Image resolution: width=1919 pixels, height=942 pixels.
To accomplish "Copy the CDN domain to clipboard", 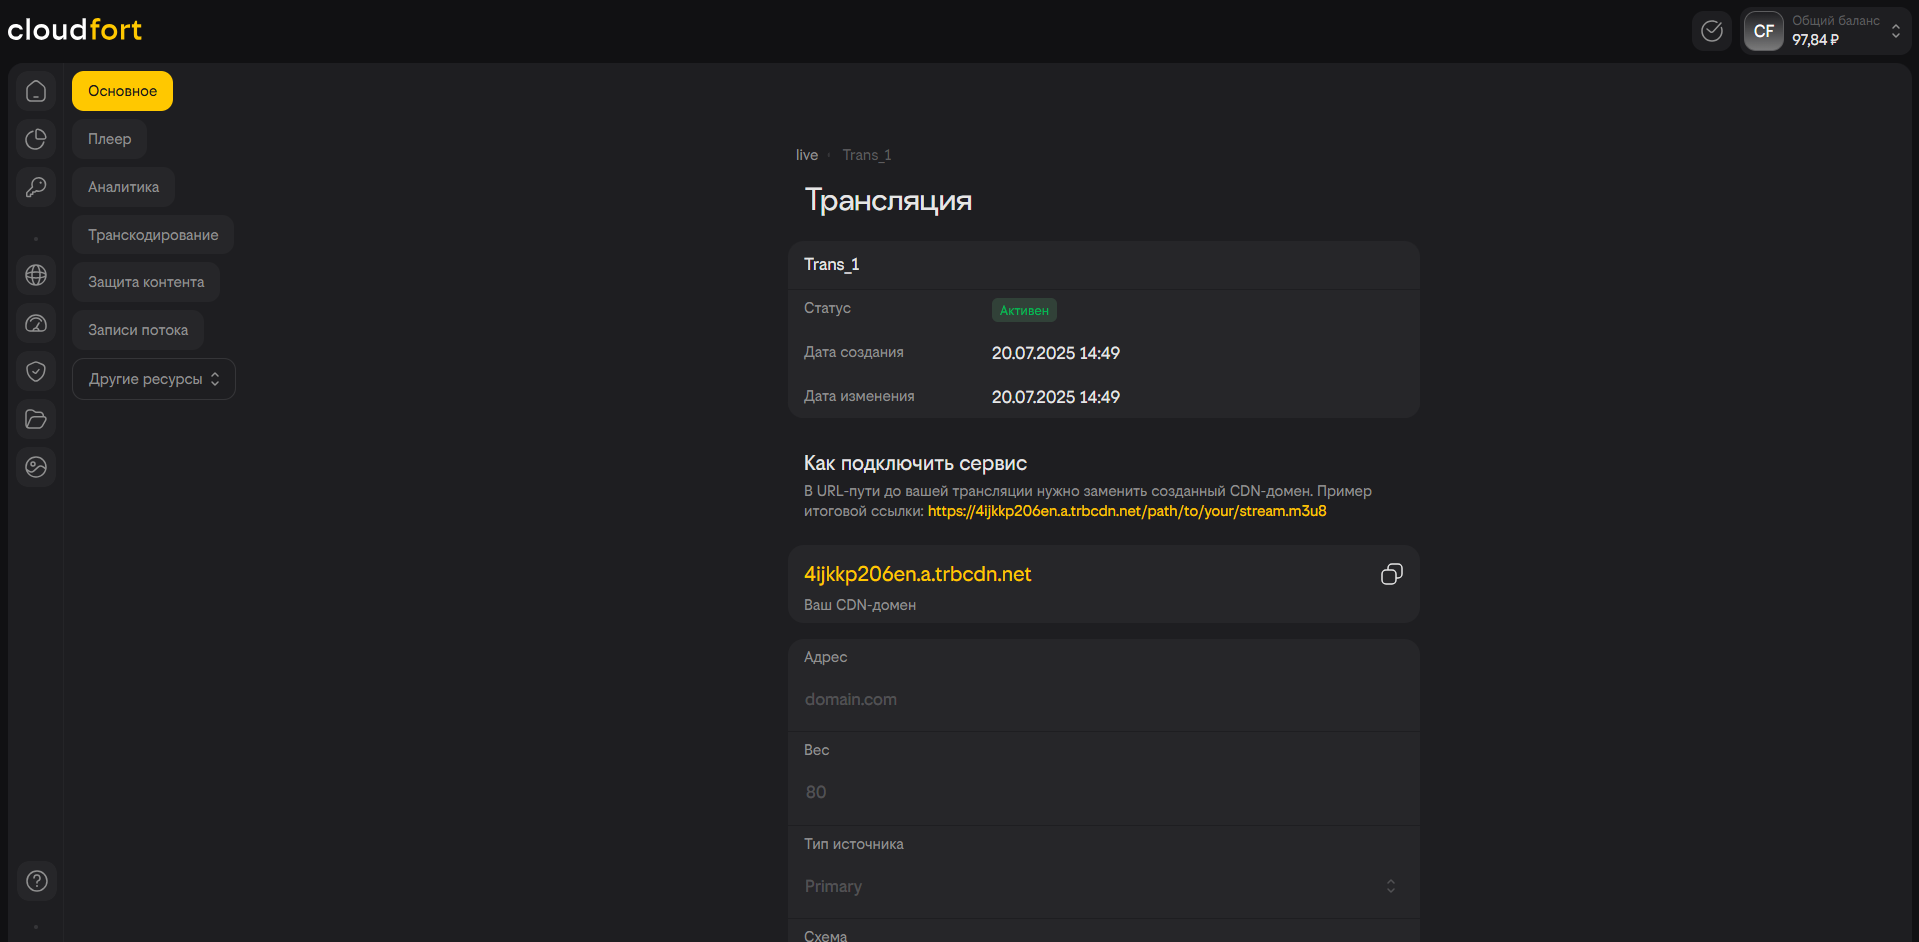I will click(1391, 574).
